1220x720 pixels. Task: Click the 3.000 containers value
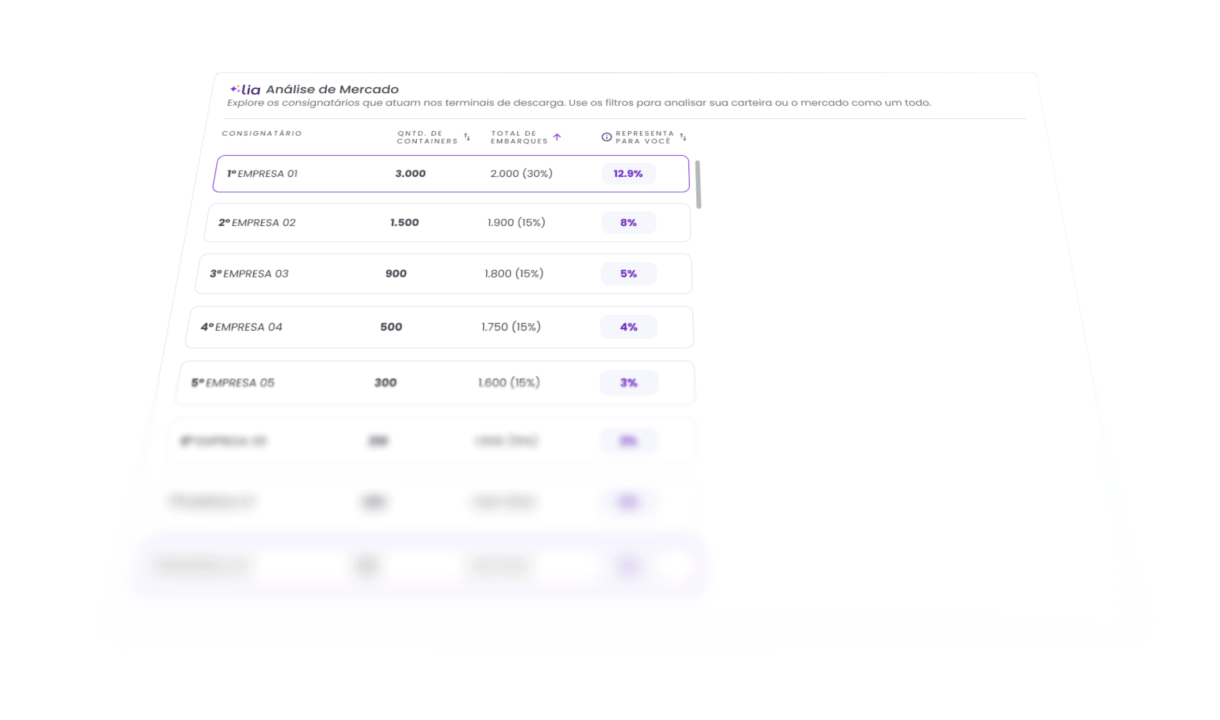[x=410, y=174]
